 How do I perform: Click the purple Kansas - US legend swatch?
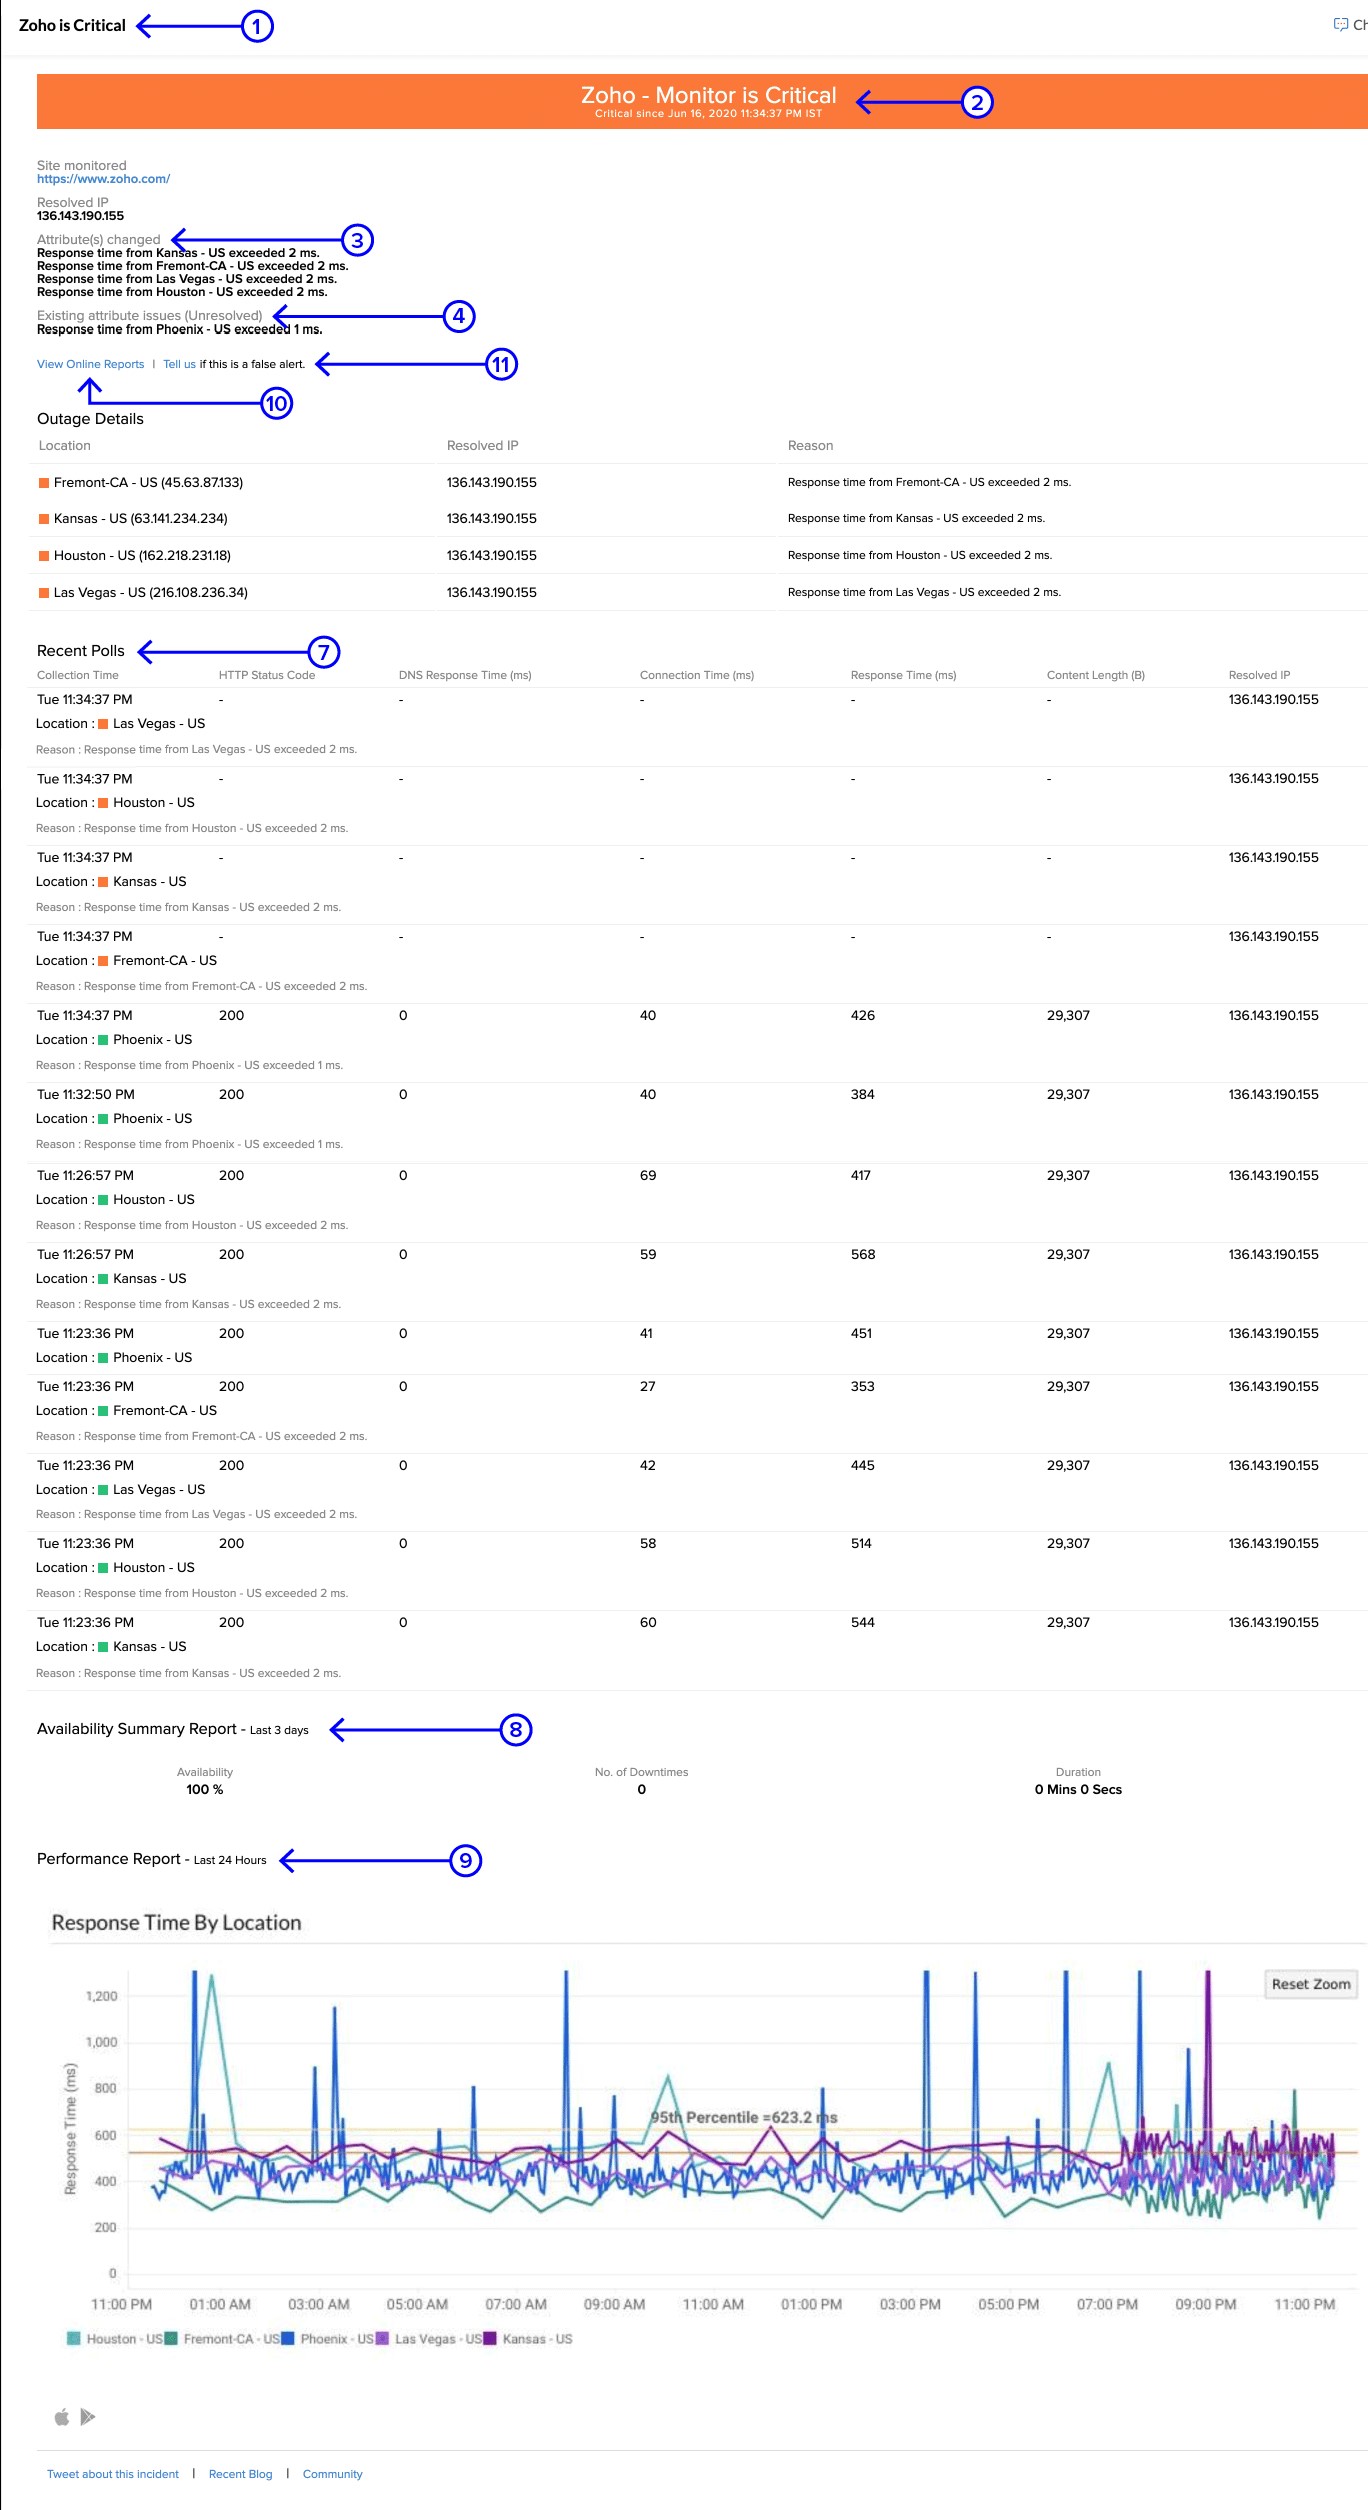490,2339
